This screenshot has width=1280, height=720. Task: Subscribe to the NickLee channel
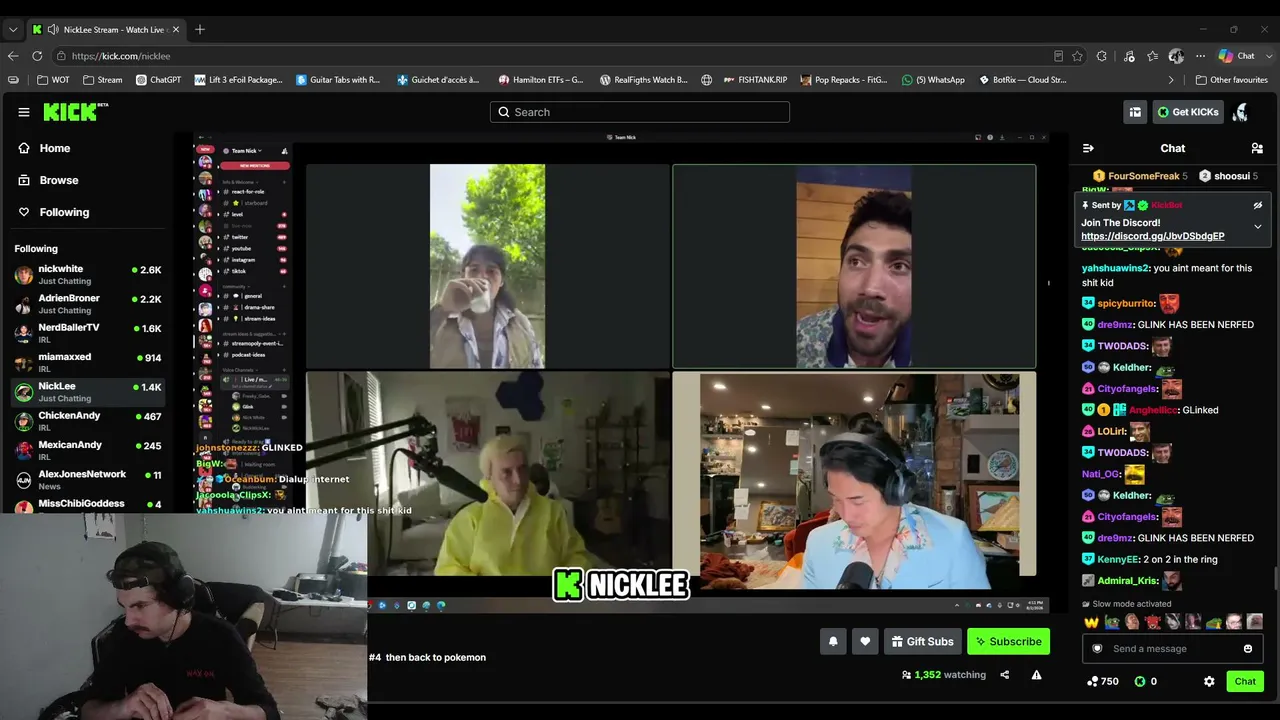click(x=1008, y=642)
